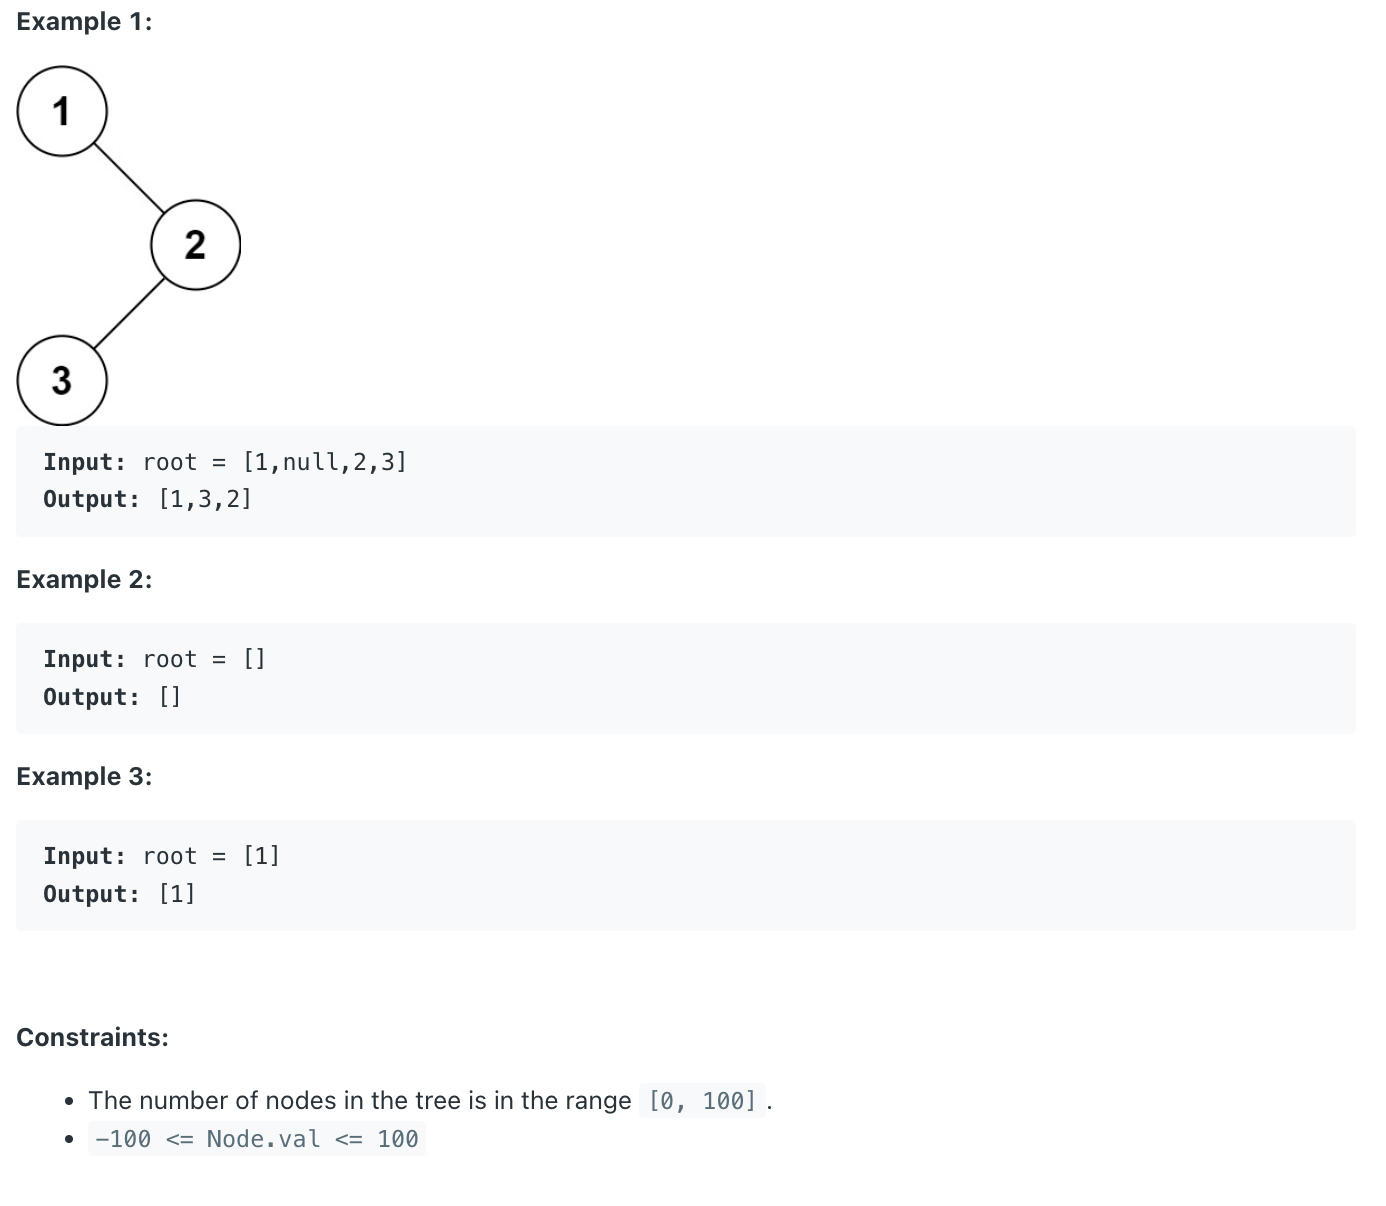Click tree node 1 in the diagram
Screen dimensions: 1386x1206
click(x=62, y=111)
